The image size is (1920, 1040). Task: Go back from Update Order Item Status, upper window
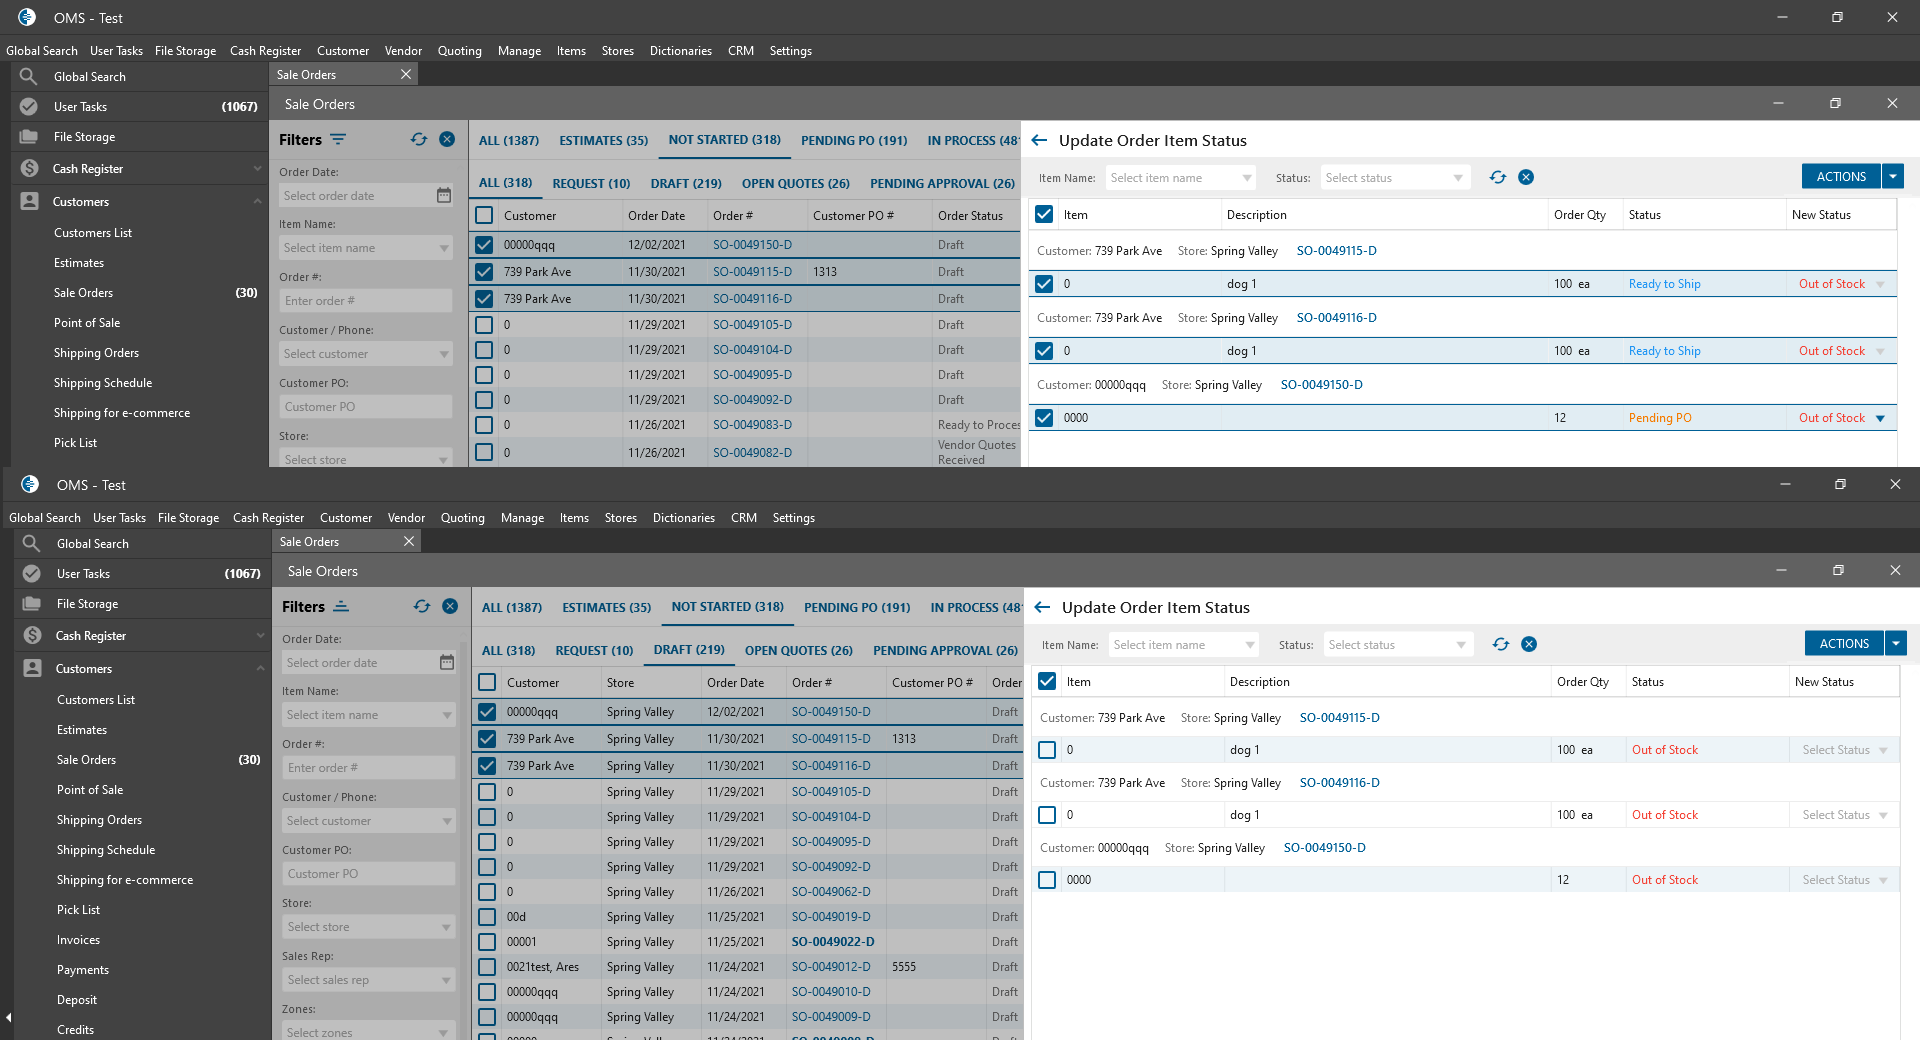(x=1039, y=140)
